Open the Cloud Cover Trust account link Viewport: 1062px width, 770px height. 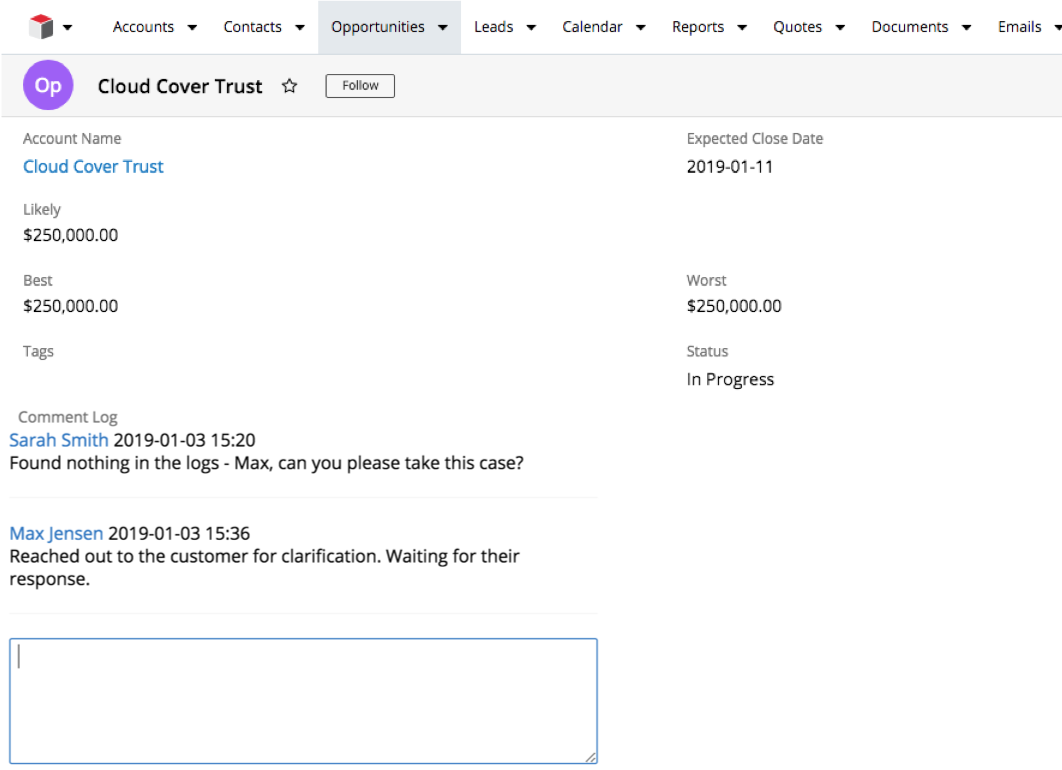(x=93, y=167)
